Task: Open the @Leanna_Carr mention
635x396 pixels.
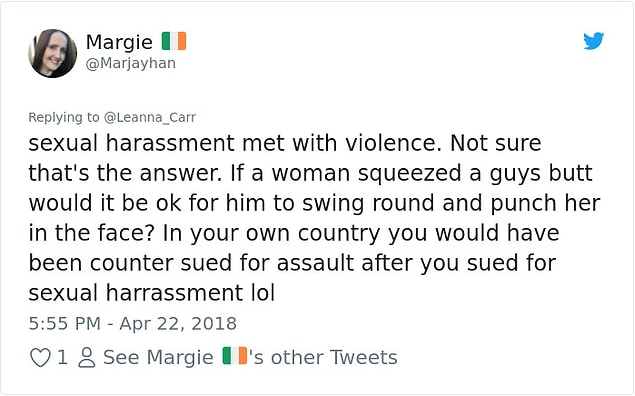Action: pyautogui.click(x=150, y=117)
